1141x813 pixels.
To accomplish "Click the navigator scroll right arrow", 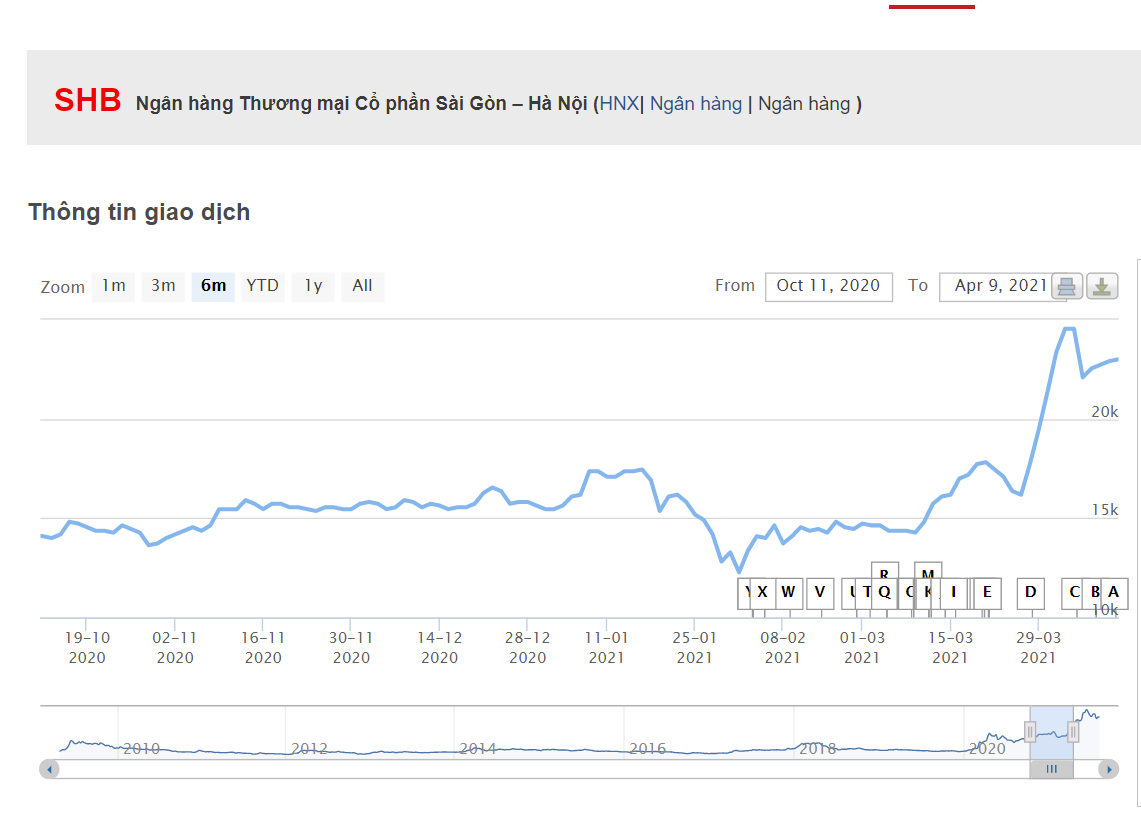I will (x=1108, y=769).
